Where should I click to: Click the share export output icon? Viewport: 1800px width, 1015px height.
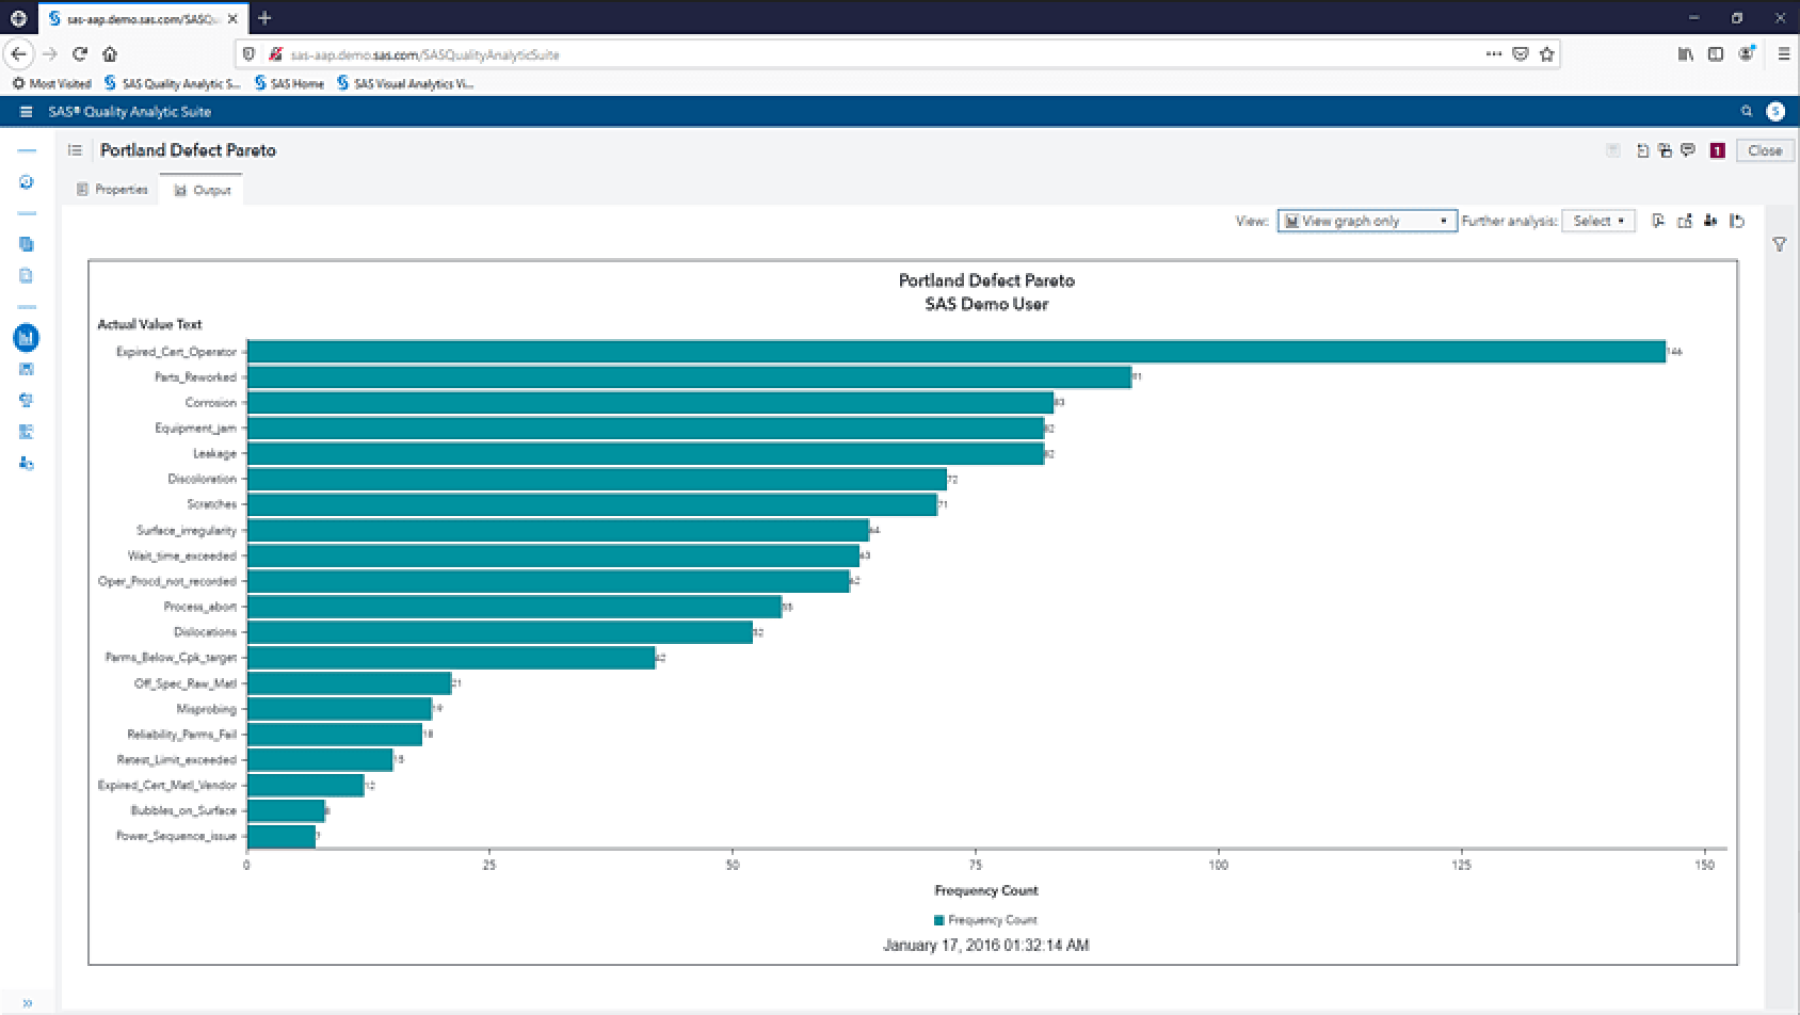pyautogui.click(x=1685, y=221)
